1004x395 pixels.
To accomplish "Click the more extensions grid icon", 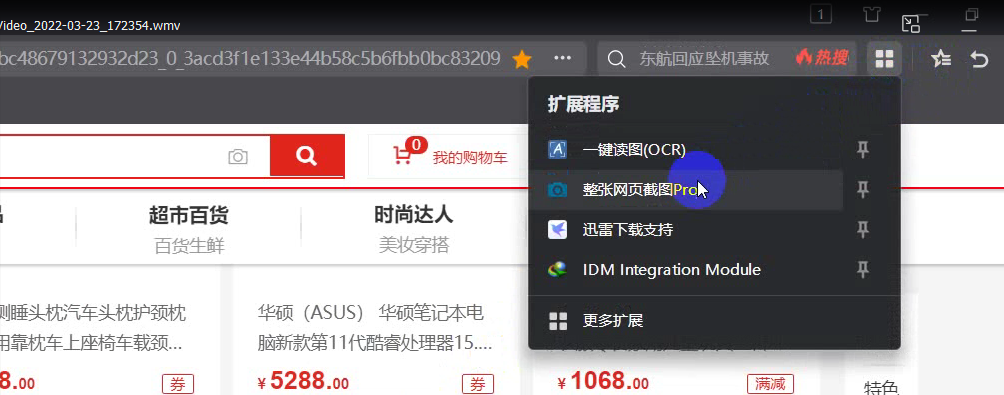I will [x=558, y=321].
